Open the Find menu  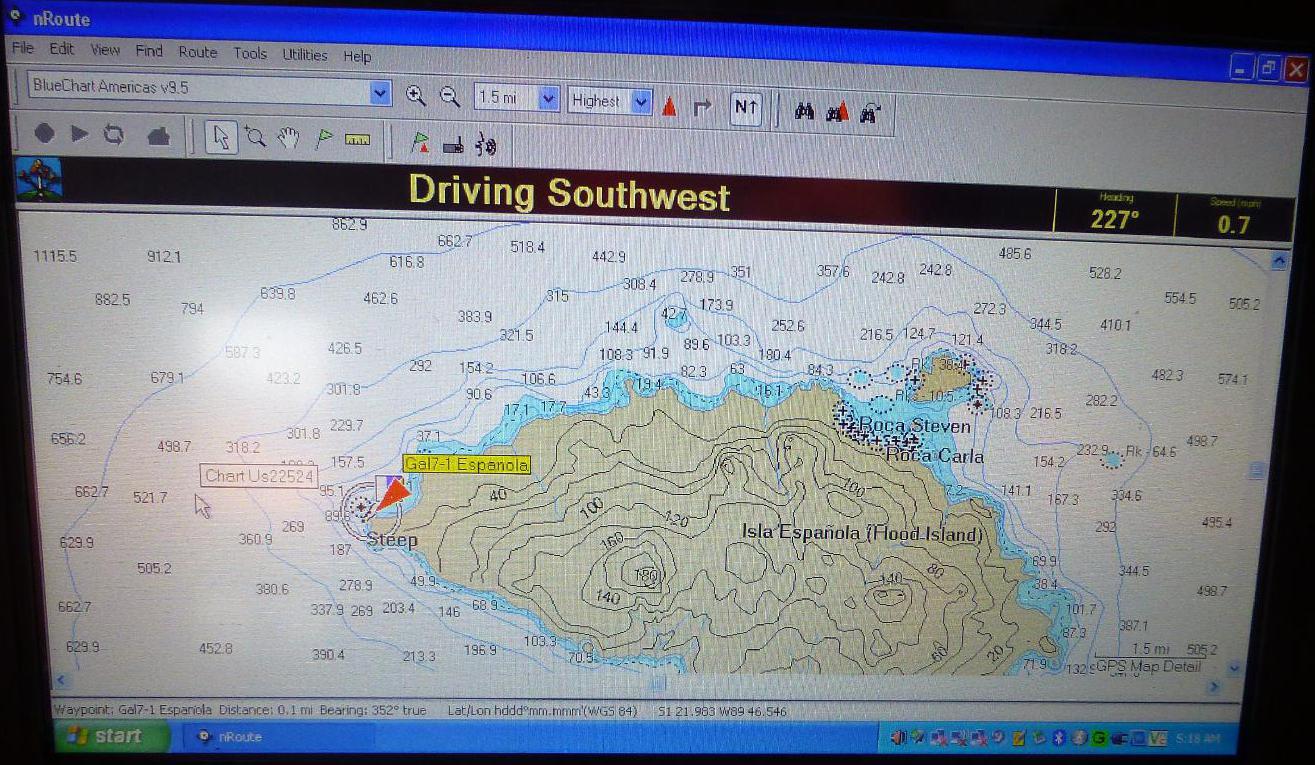coord(149,51)
